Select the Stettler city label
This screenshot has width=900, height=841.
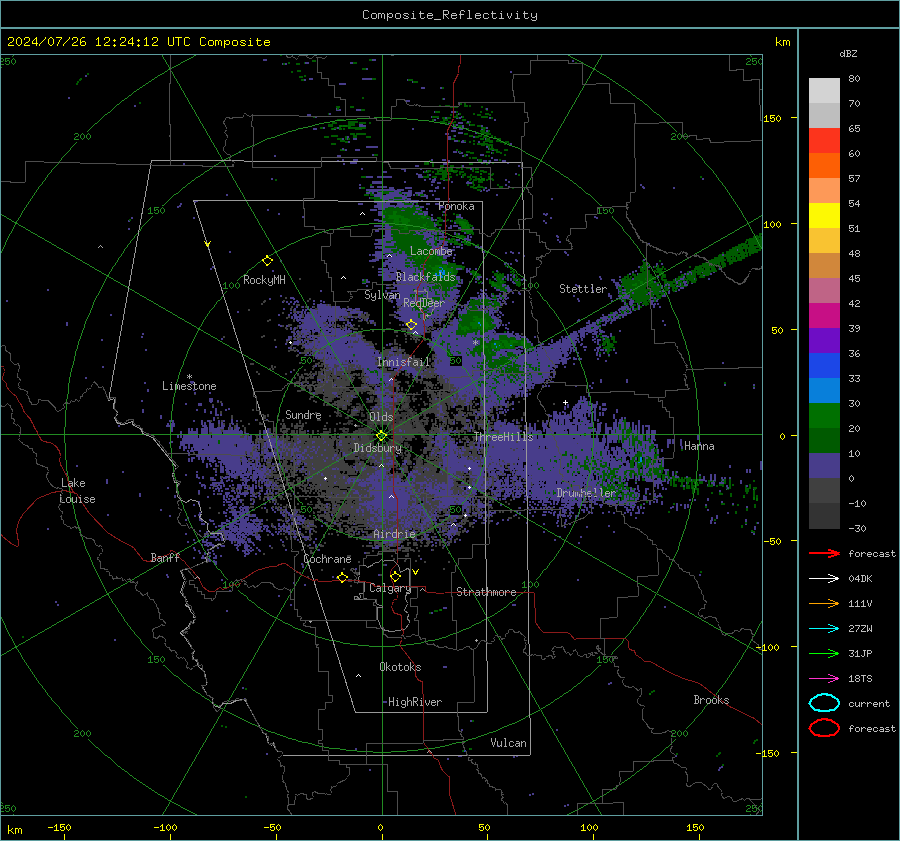coord(583,289)
